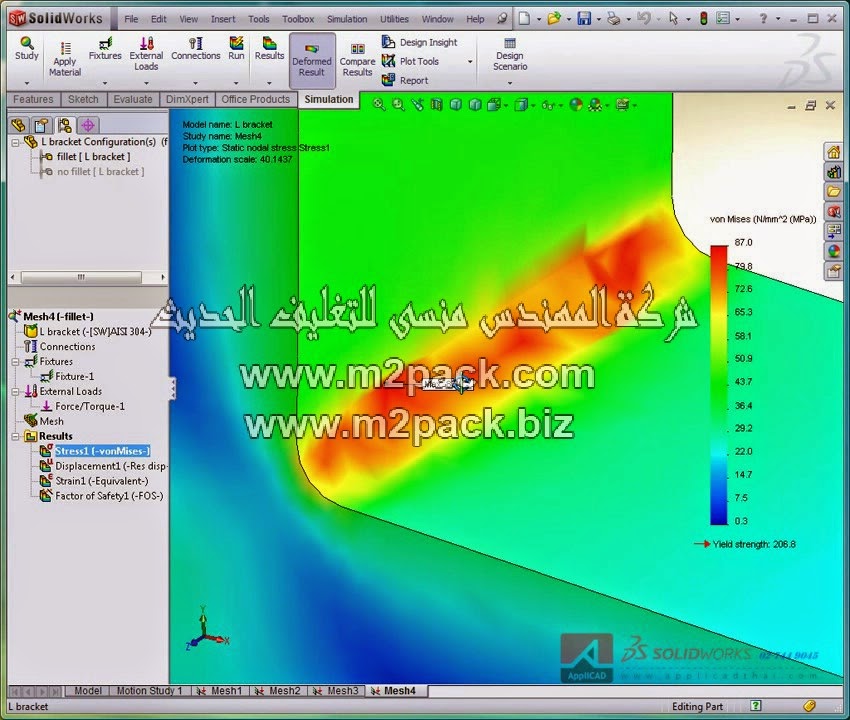850x720 pixels.
Task: Open the File menu
Action: (x=131, y=19)
